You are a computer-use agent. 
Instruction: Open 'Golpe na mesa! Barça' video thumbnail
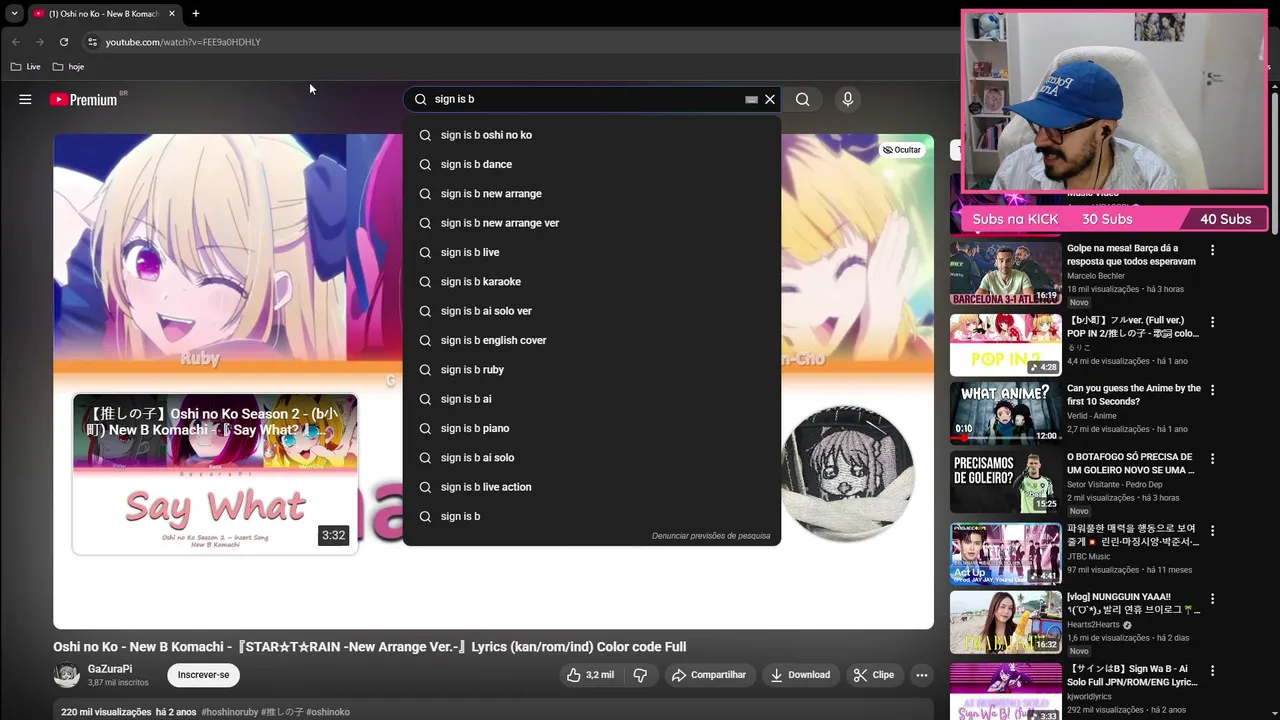[x=1005, y=273]
